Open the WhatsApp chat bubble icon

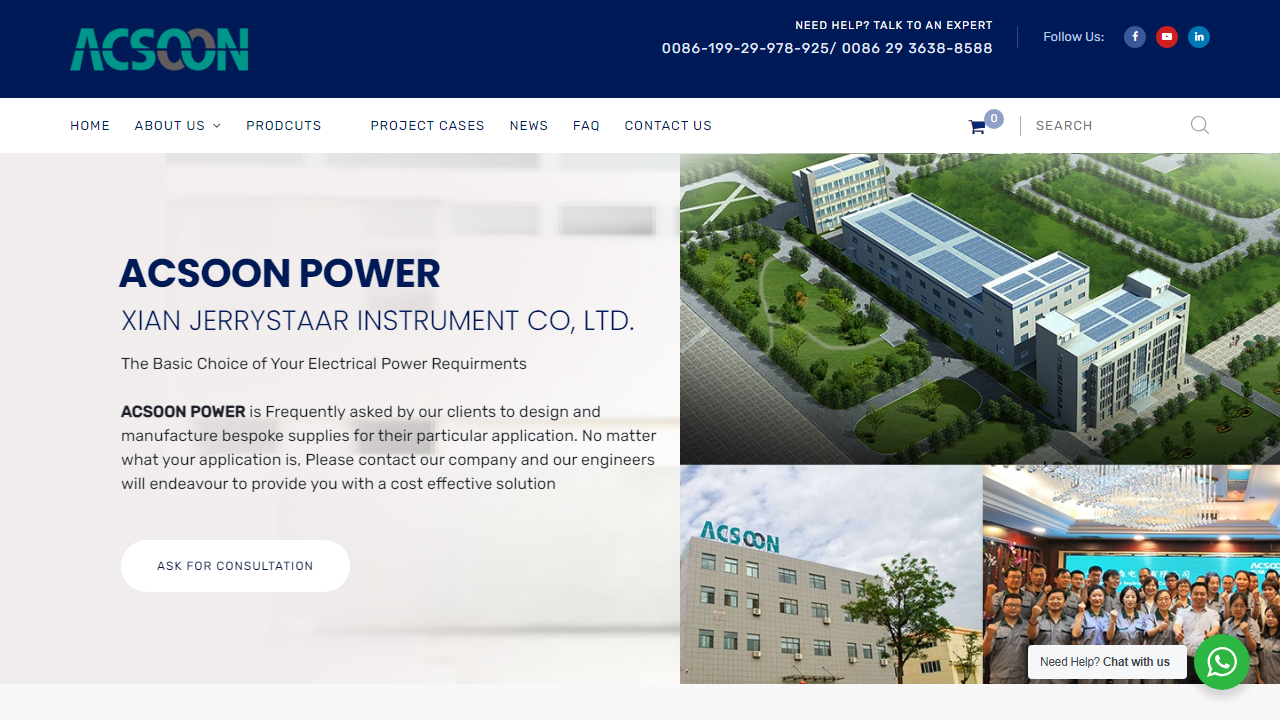pos(1222,662)
